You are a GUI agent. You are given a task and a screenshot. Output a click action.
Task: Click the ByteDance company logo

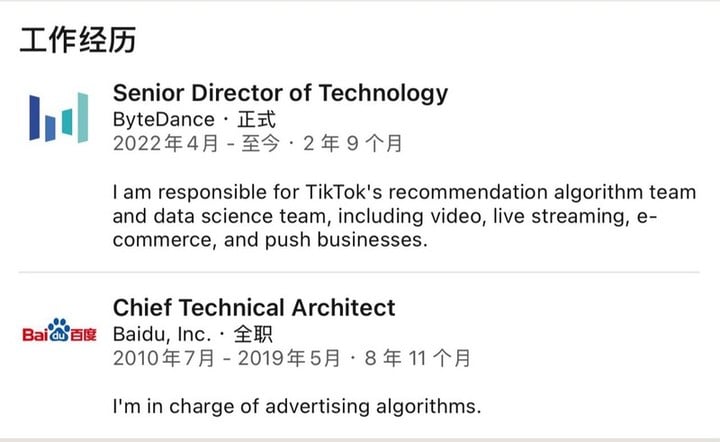click(x=58, y=117)
